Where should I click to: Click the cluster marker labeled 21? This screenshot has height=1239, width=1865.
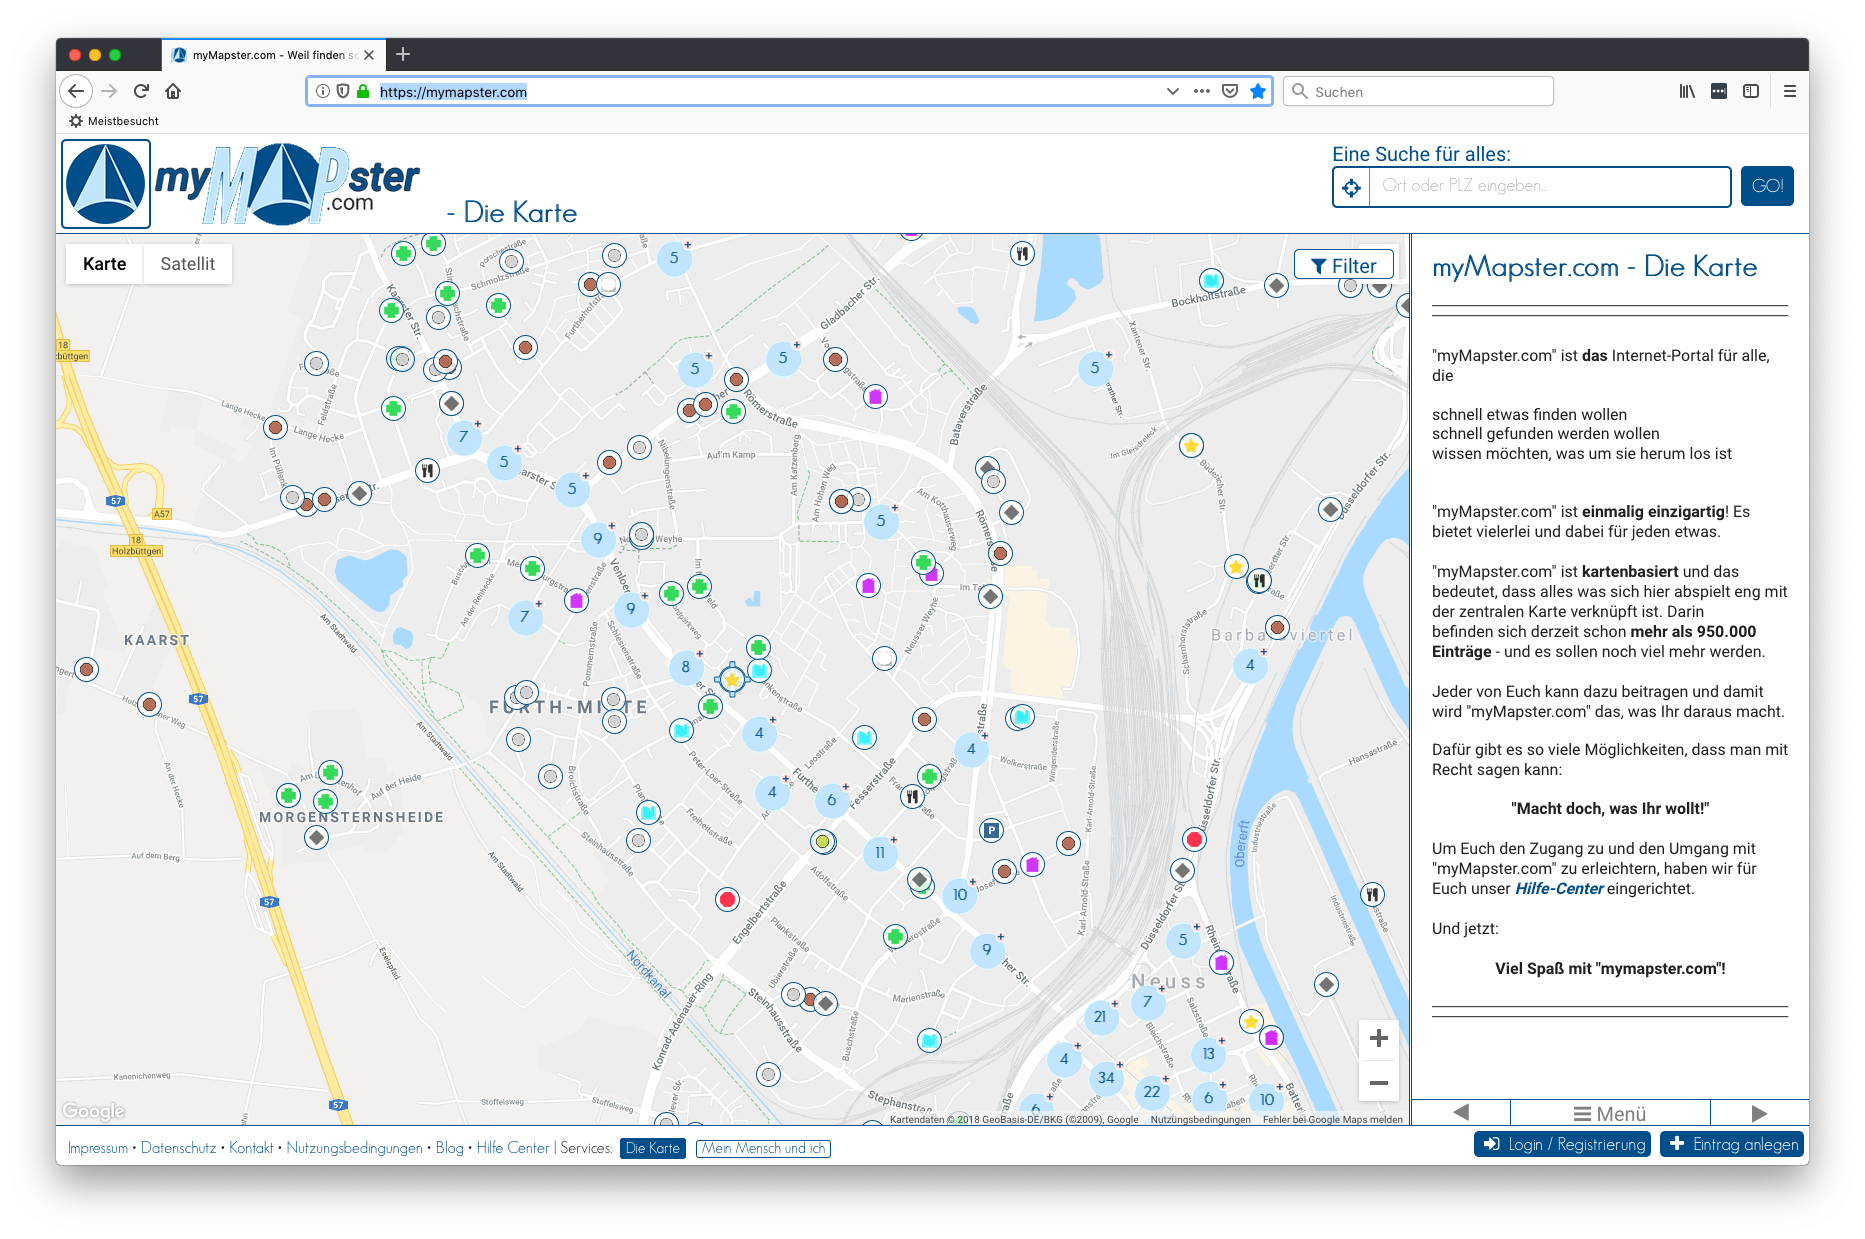point(1100,1016)
